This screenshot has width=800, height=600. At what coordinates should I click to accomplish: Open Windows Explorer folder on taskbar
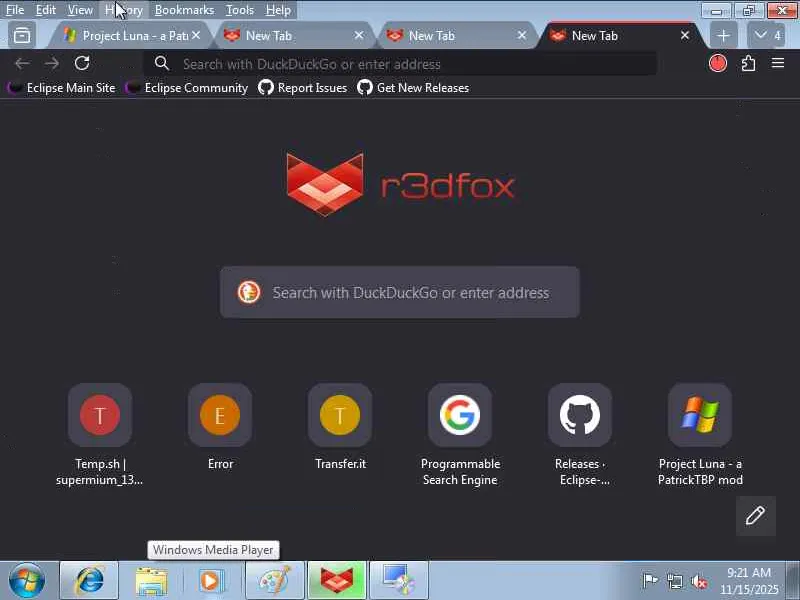point(151,581)
